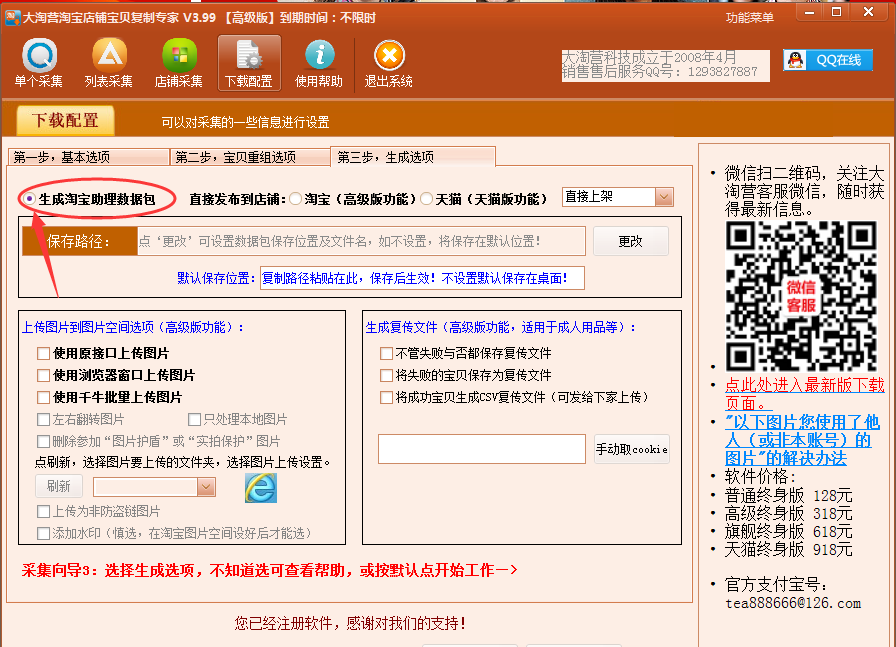The width and height of the screenshot is (896, 647).
Task: Click the 手动取cookie button
Action: (631, 449)
